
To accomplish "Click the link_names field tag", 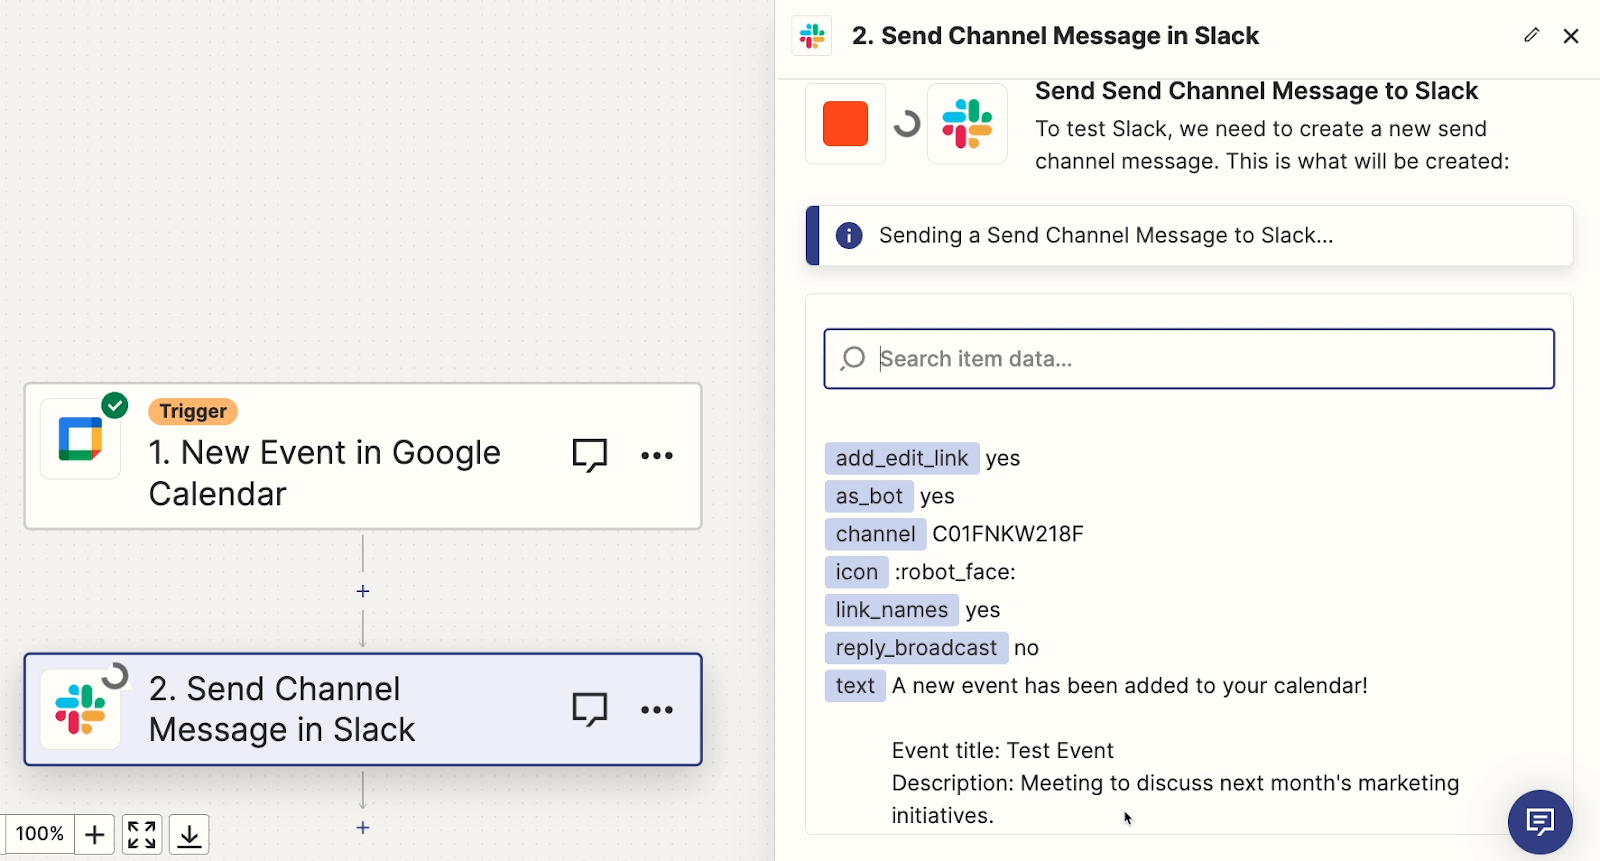I will coord(892,610).
